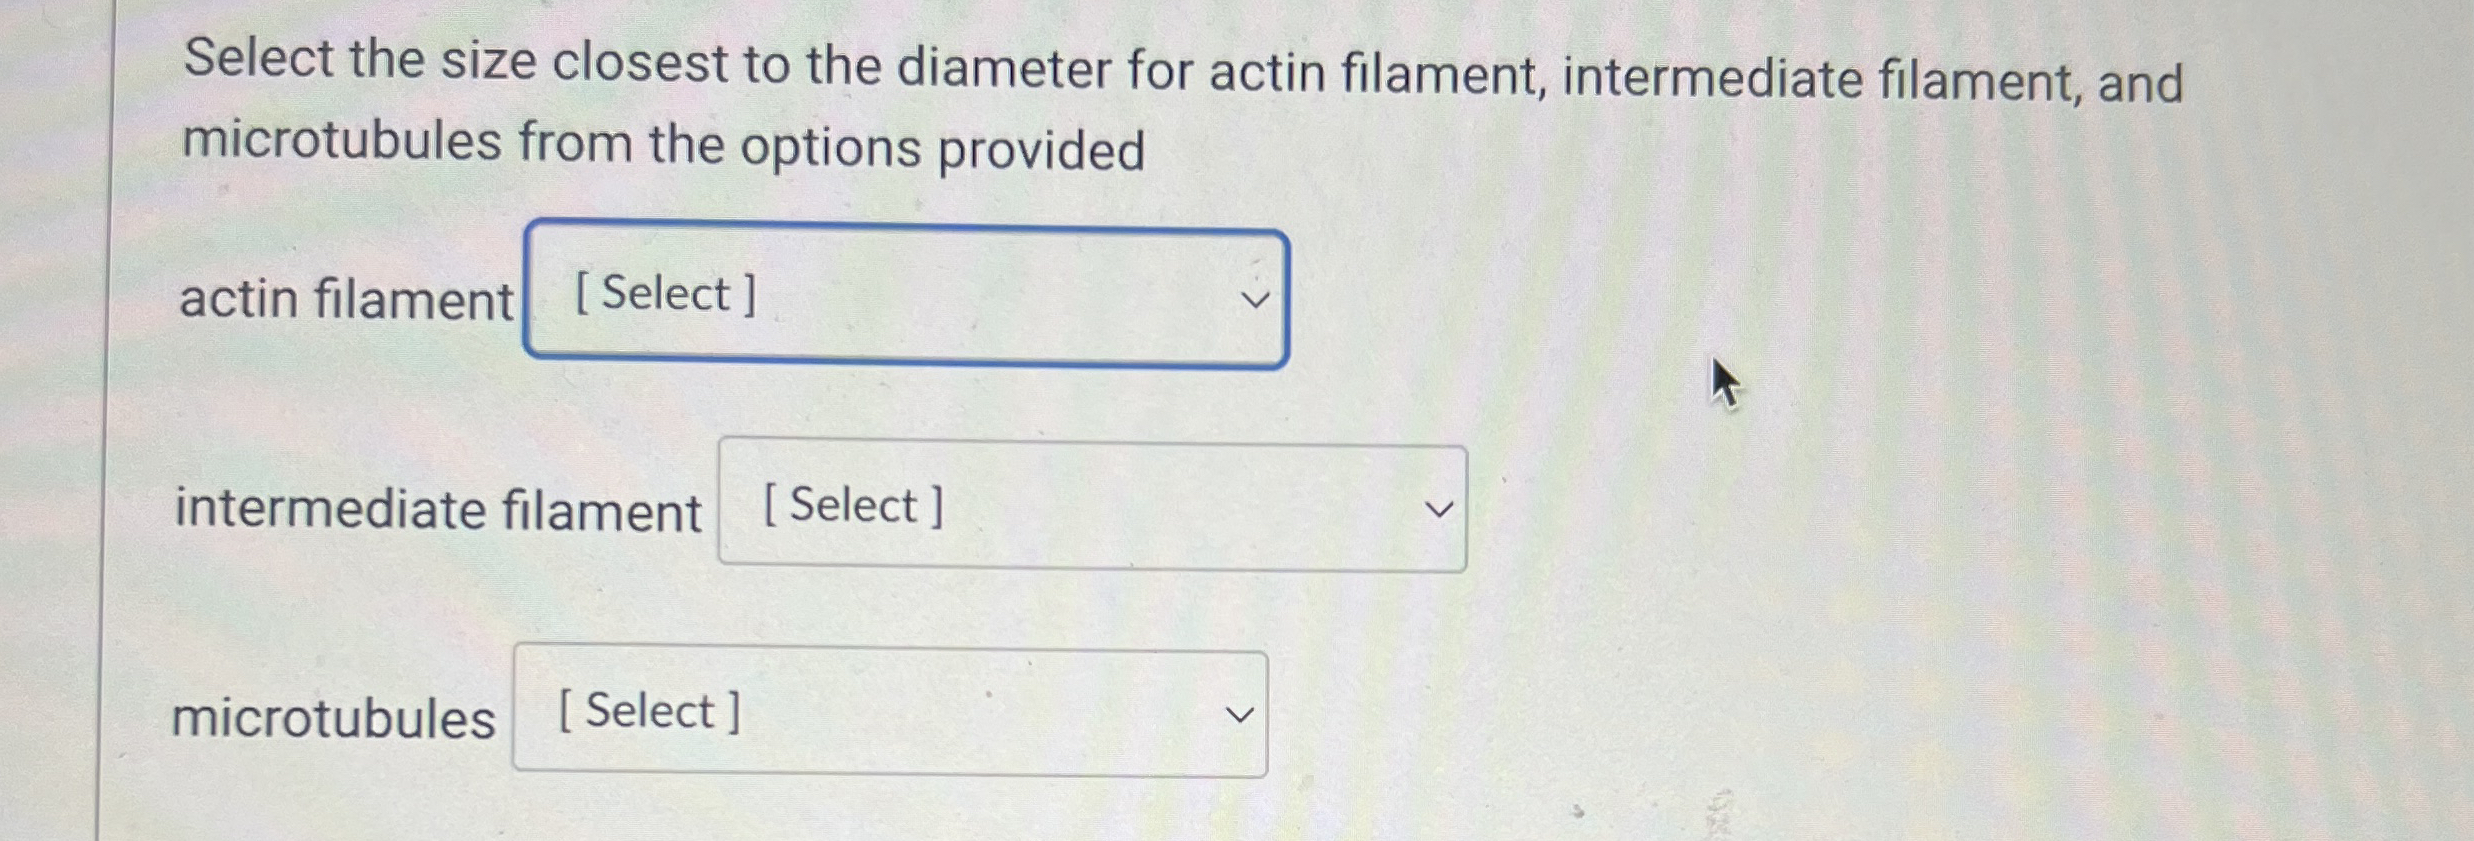Click the intermediate filament select control border
Screen dimensions: 2474x841
click(1090, 442)
